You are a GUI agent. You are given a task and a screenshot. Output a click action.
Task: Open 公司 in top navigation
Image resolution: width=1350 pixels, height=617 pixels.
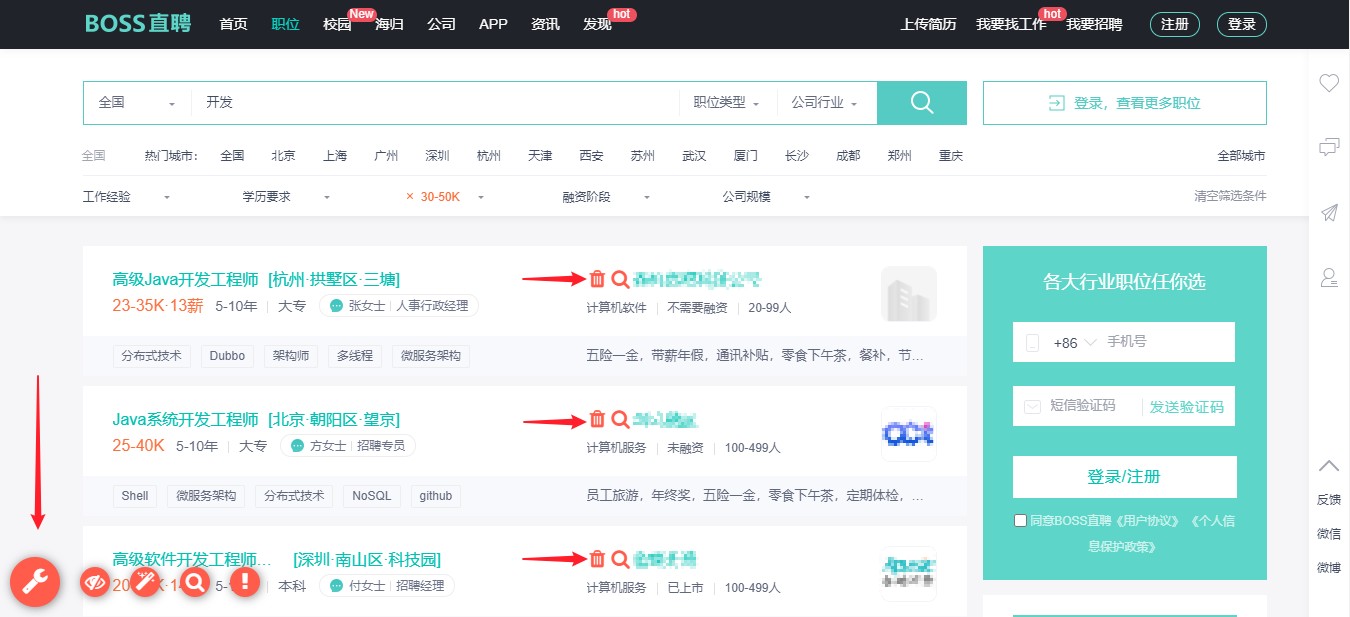(441, 24)
